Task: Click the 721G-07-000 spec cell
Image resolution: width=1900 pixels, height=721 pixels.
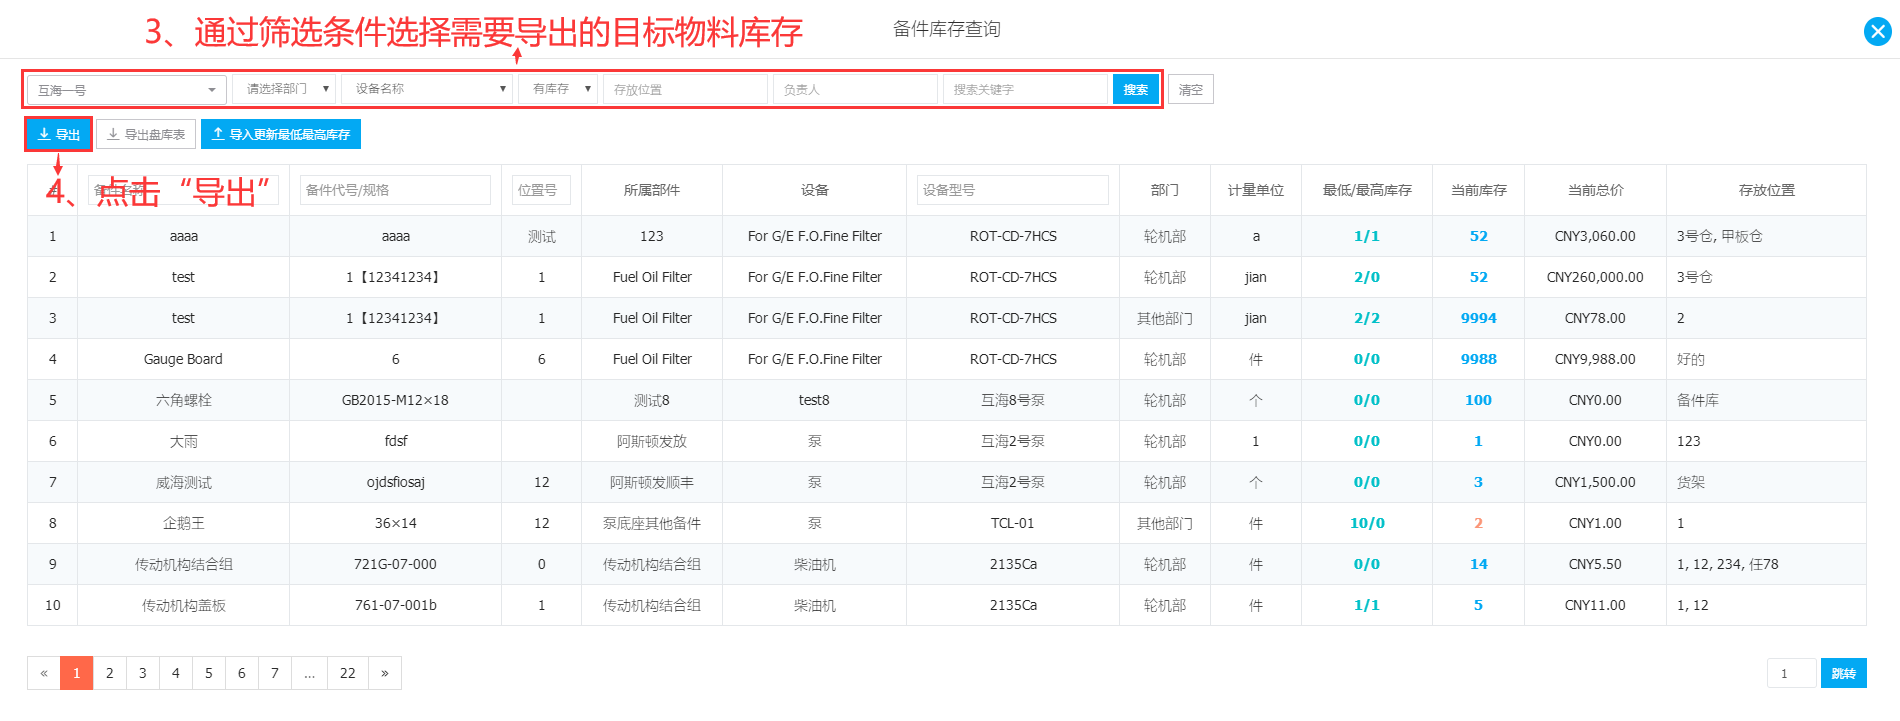Action: click(x=395, y=564)
